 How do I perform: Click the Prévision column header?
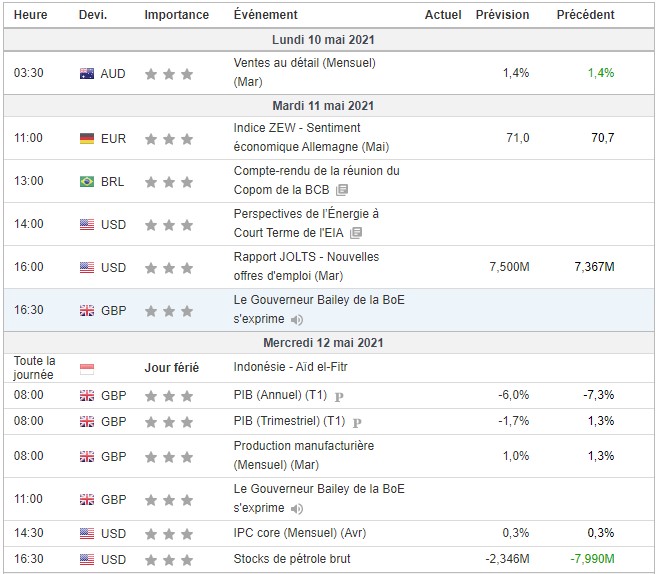503,15
